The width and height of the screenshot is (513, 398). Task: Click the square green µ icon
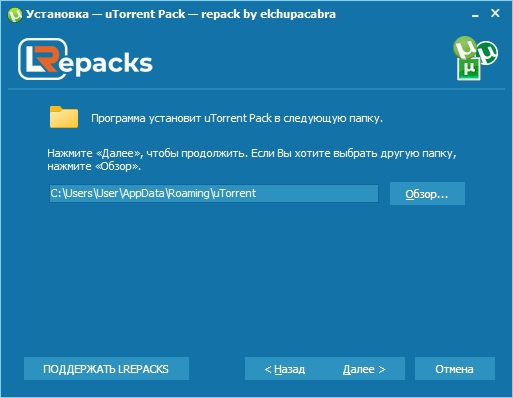pos(469,69)
